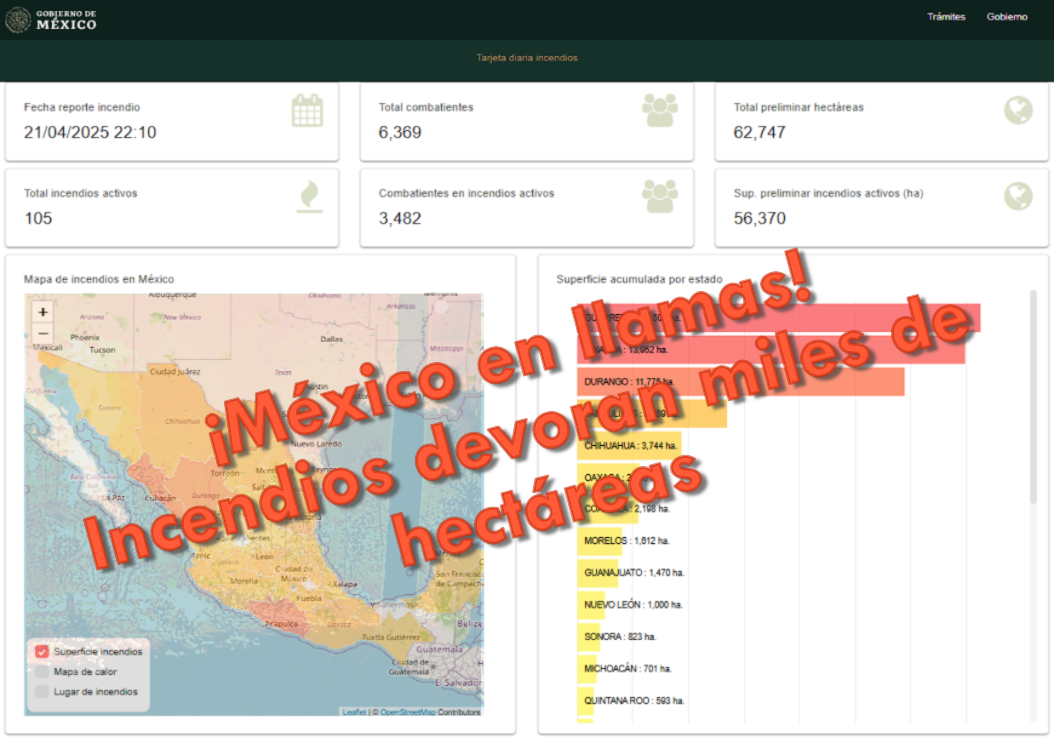Click the people icon in Total combatientes card
Image resolution: width=1054 pixels, height=737 pixels.
(x=659, y=110)
